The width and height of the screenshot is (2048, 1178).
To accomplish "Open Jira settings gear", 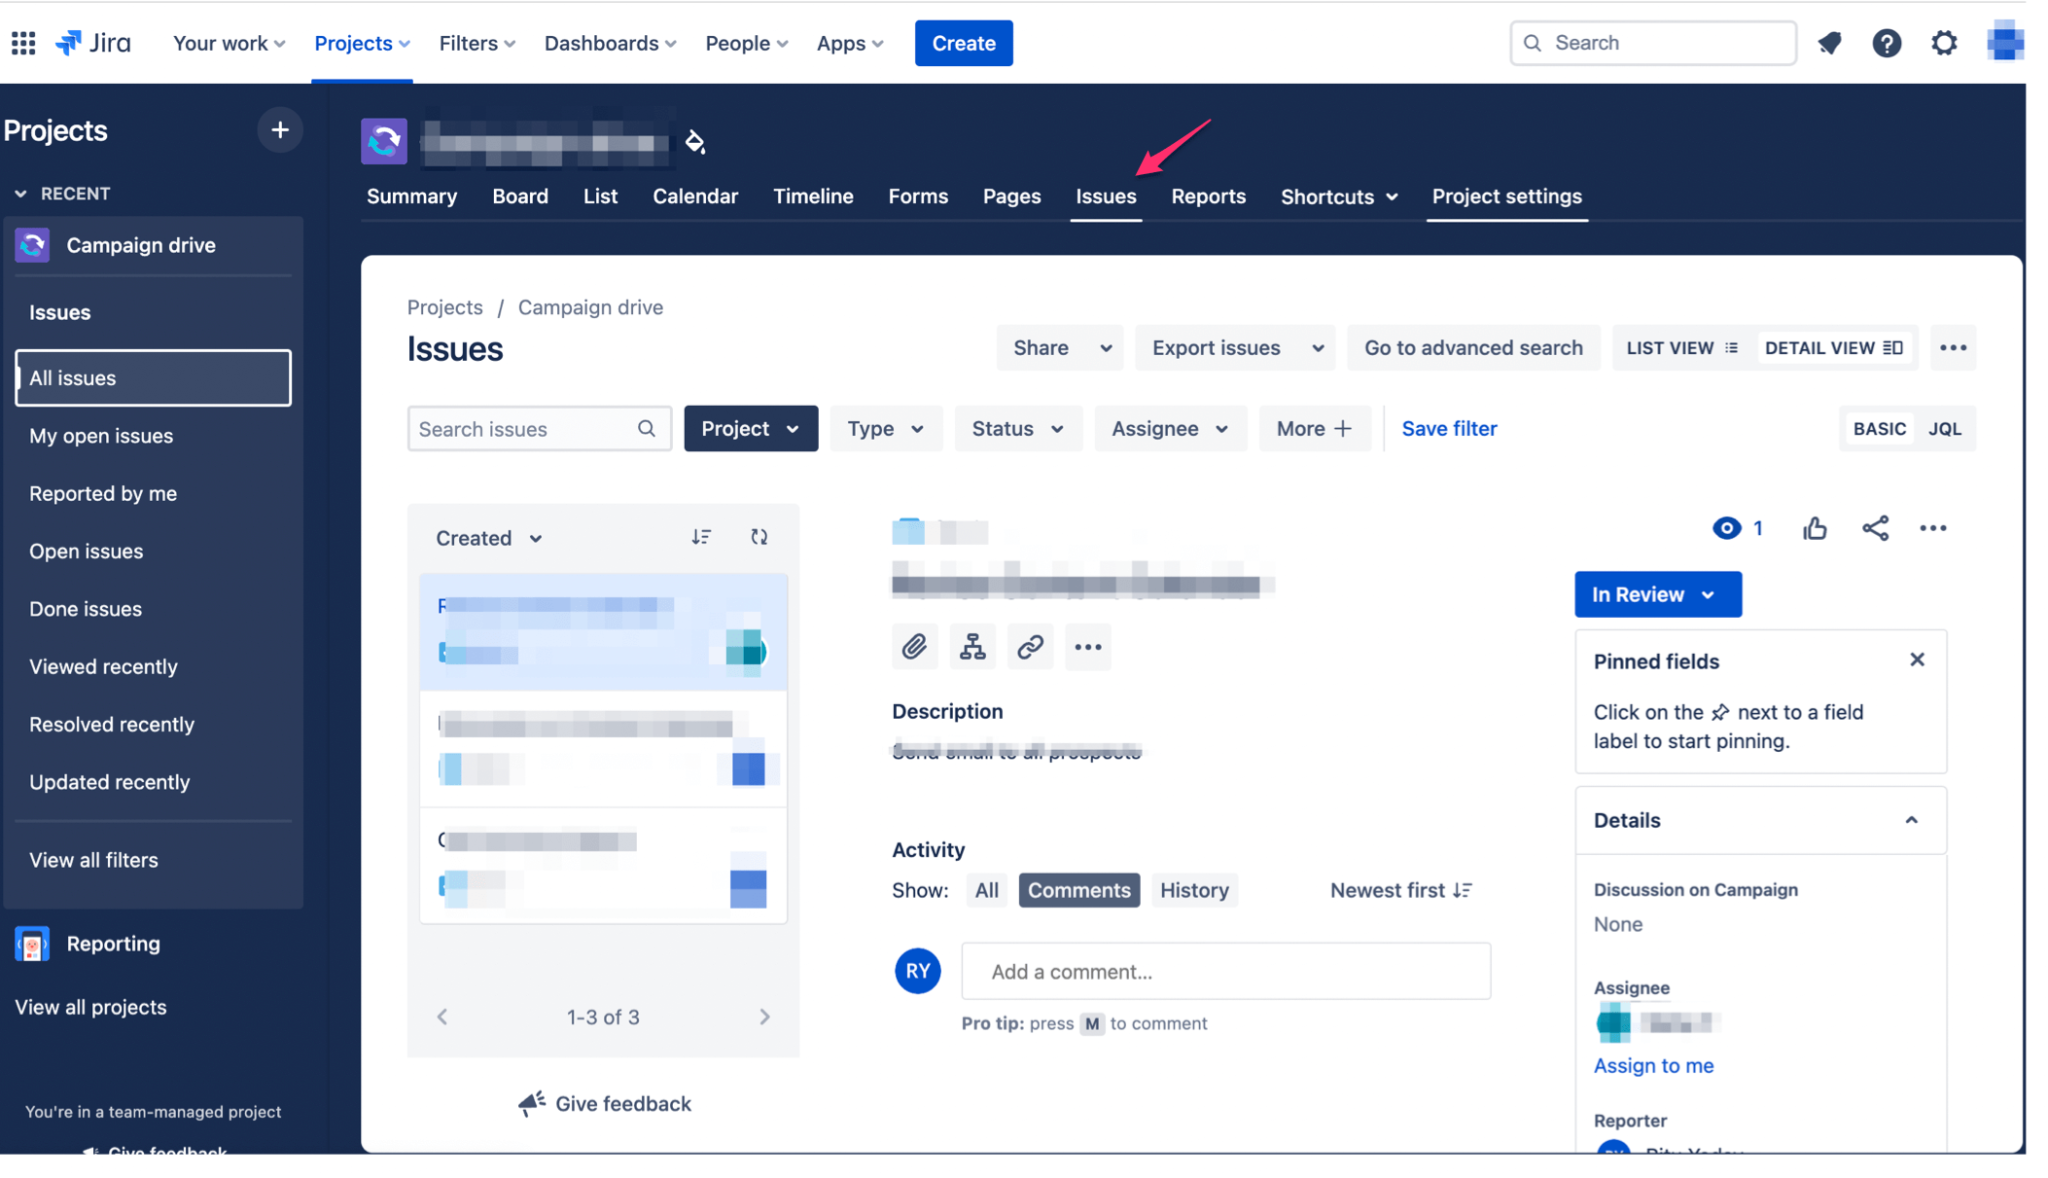I will point(1944,42).
